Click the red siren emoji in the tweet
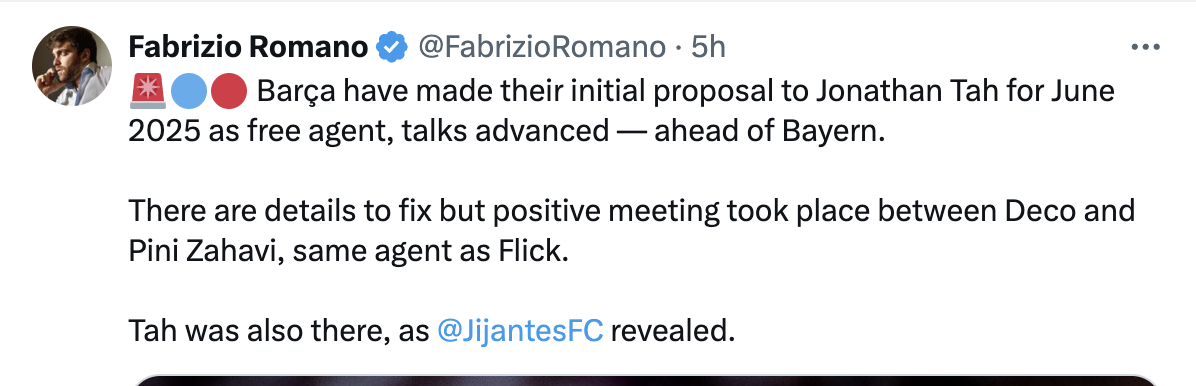This screenshot has width=1196, height=386. tap(148, 92)
